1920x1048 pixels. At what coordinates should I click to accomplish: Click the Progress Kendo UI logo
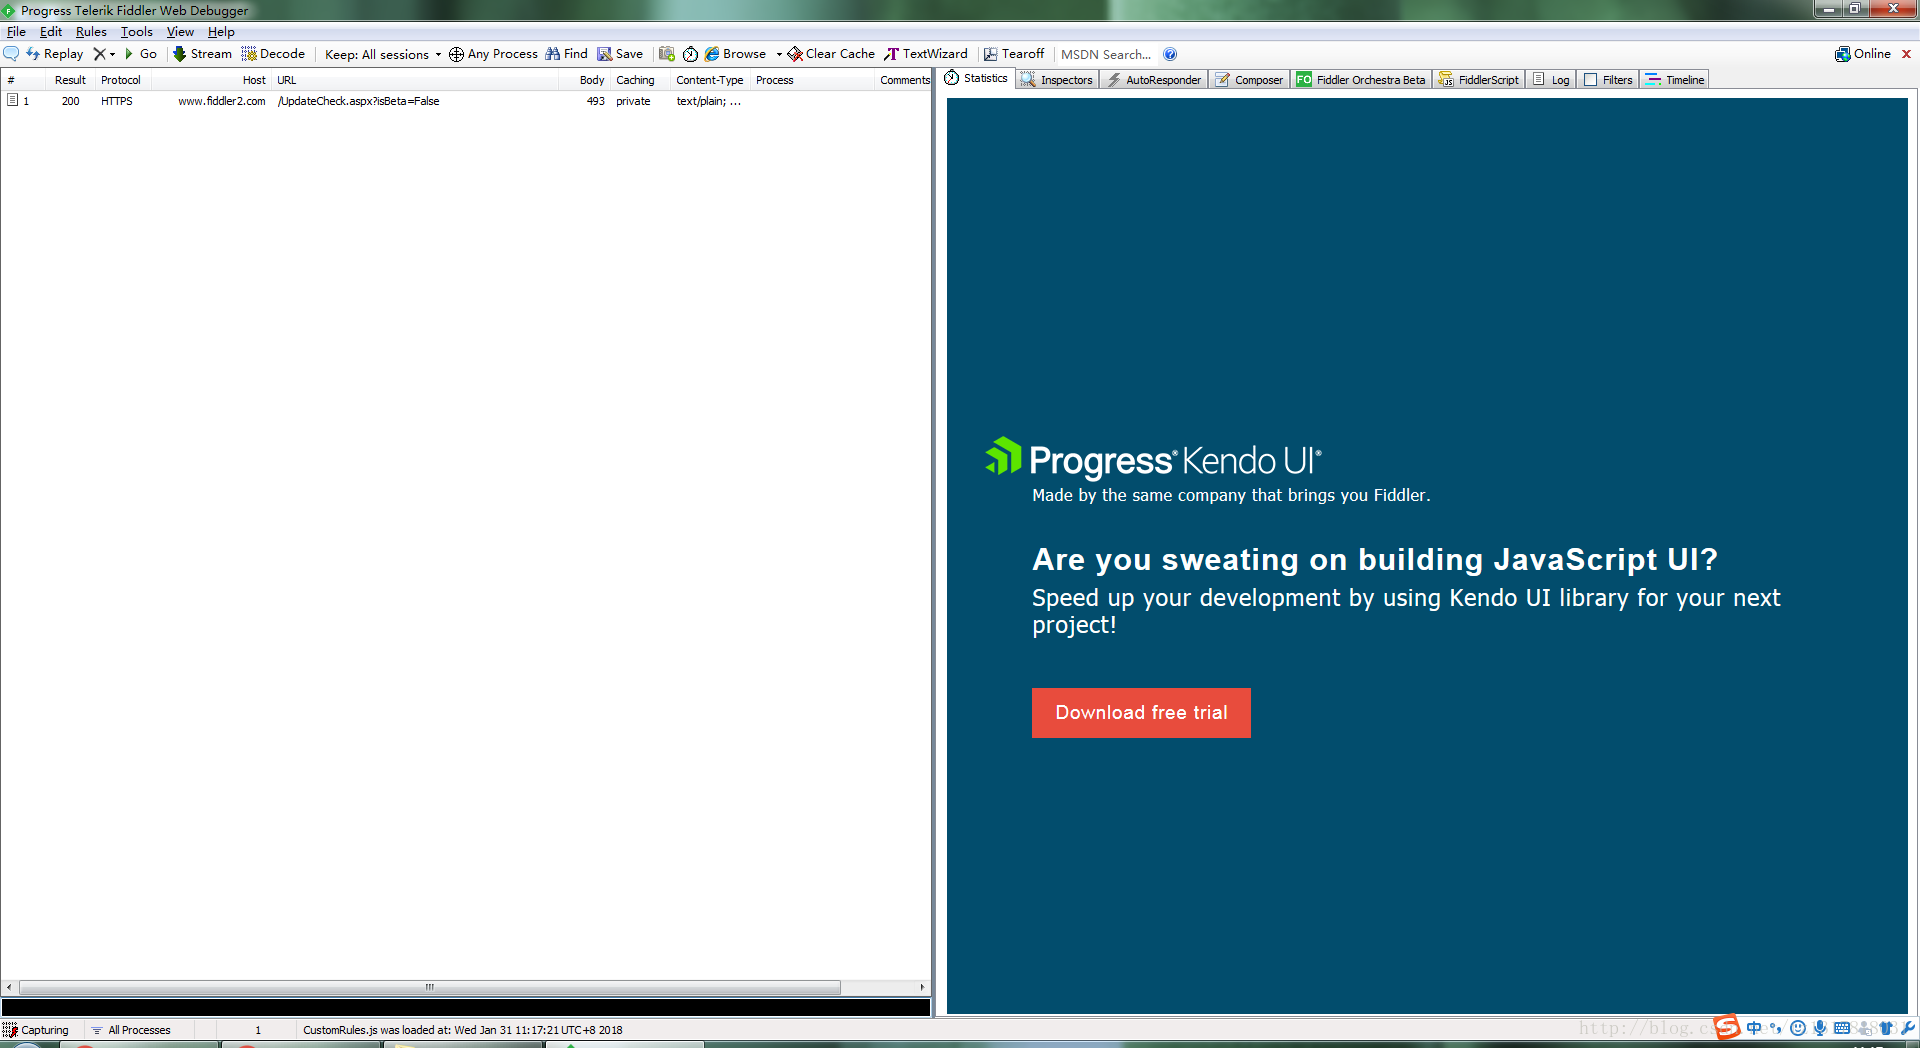tap(1153, 459)
